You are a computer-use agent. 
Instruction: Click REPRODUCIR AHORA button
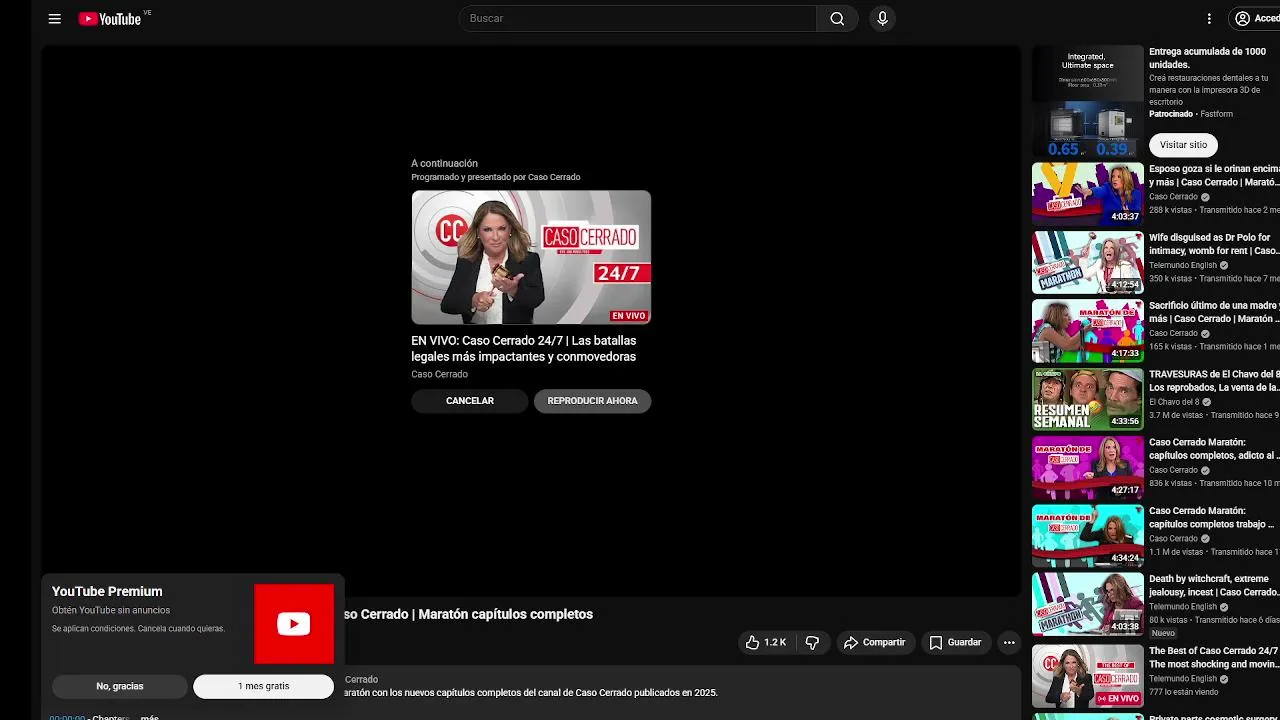pos(592,401)
